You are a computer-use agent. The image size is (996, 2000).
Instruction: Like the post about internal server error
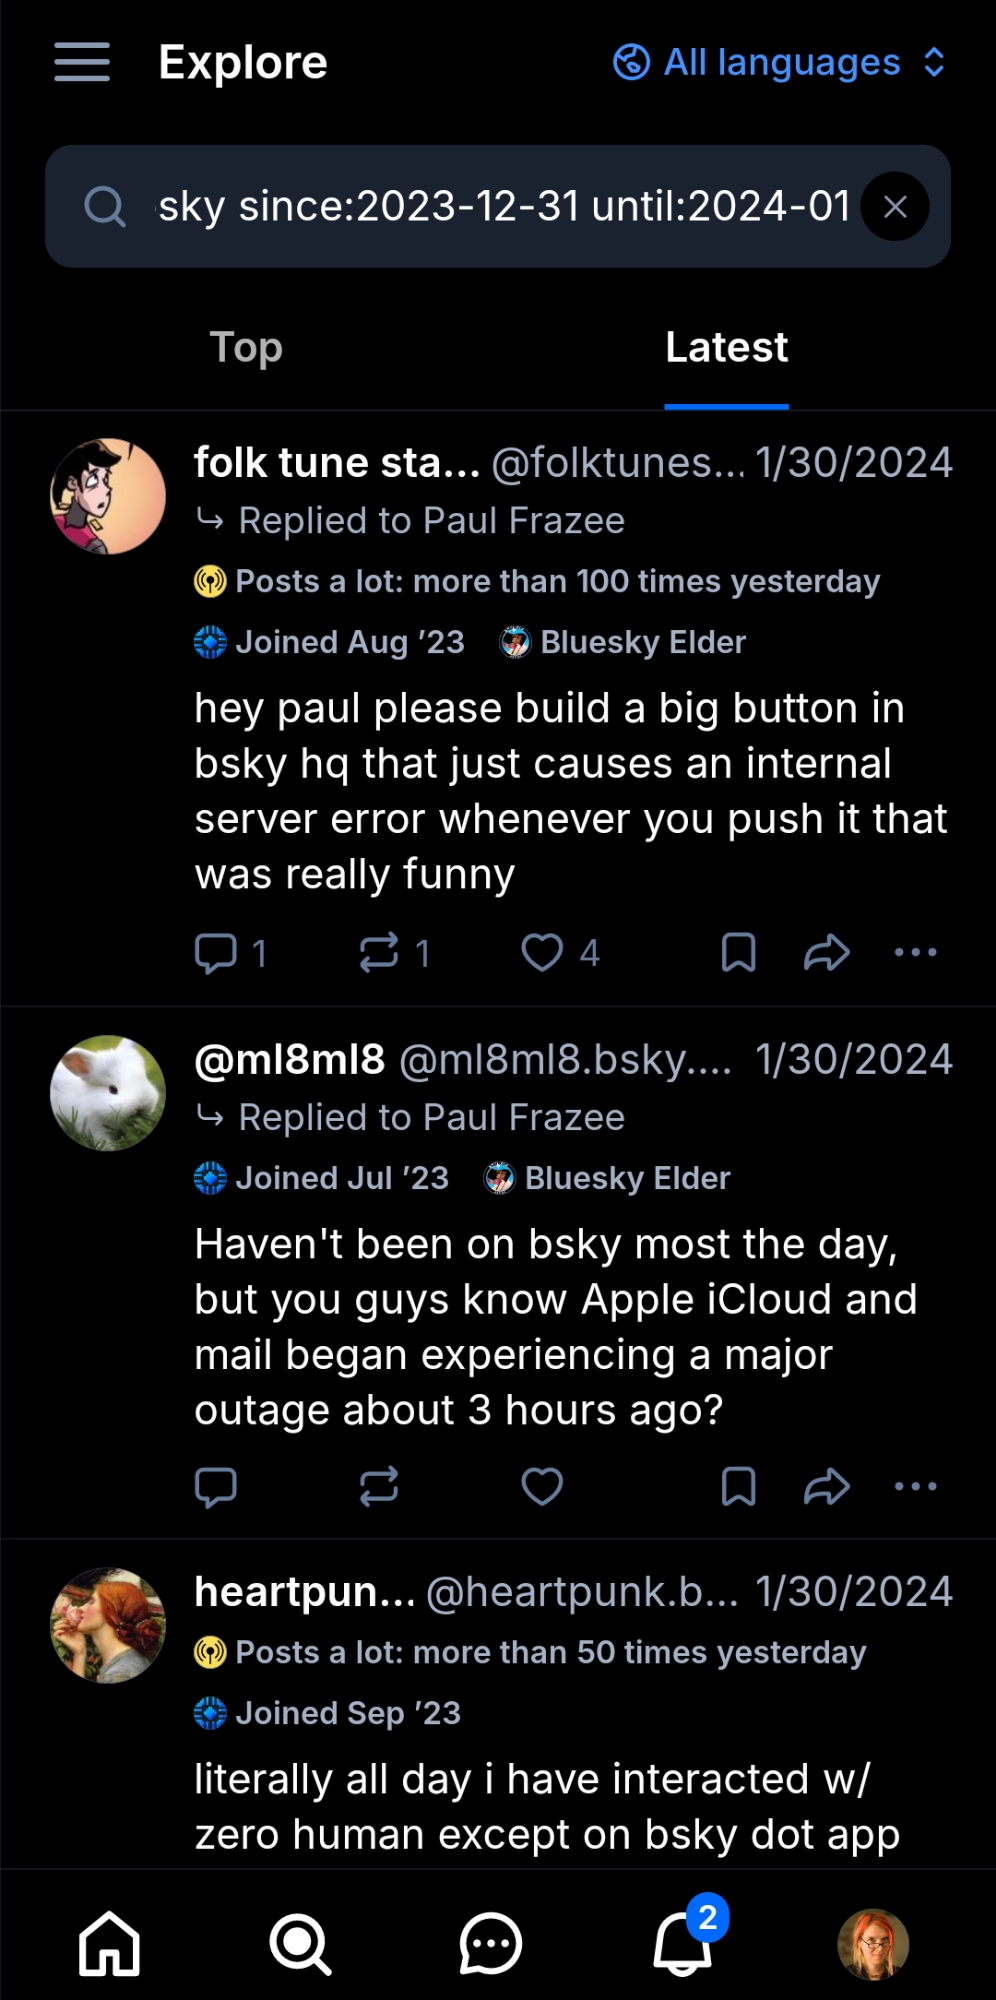[x=543, y=953]
